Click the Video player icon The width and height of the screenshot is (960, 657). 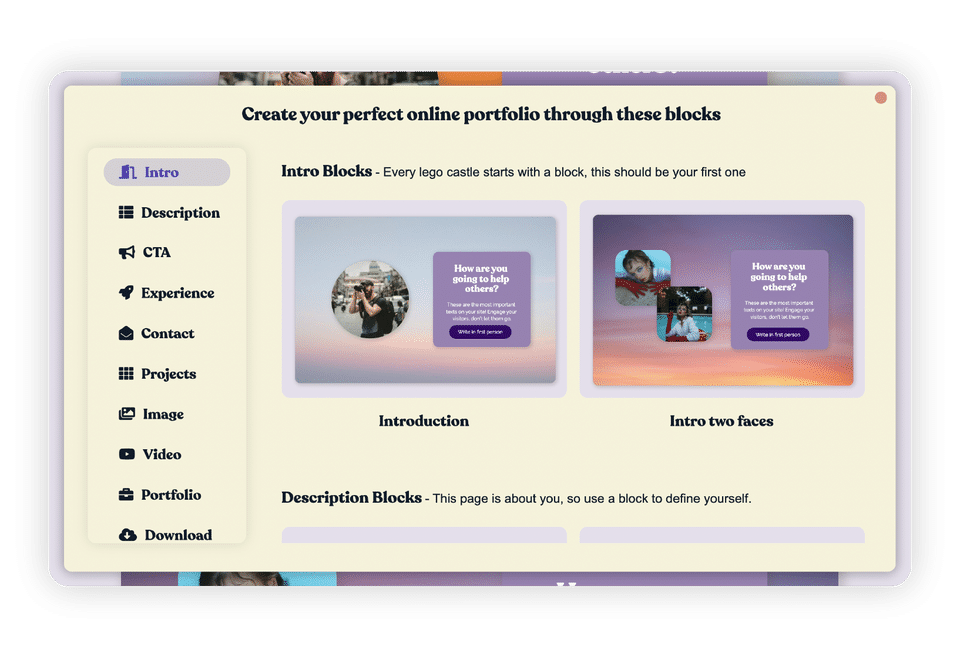127,454
